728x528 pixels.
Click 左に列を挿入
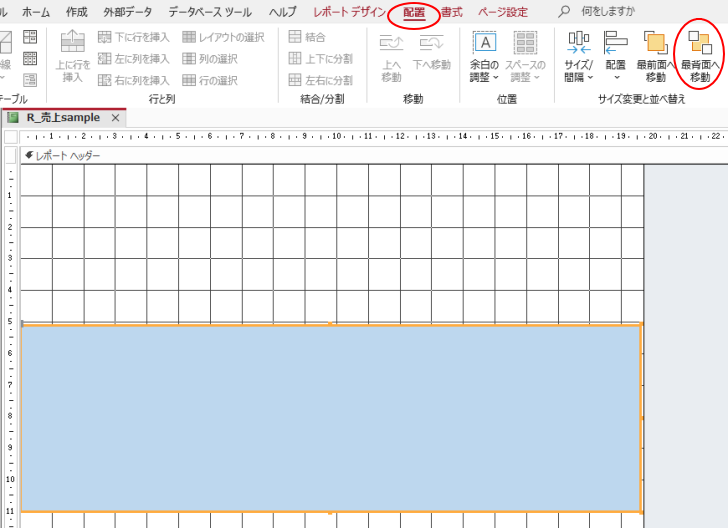point(134,59)
